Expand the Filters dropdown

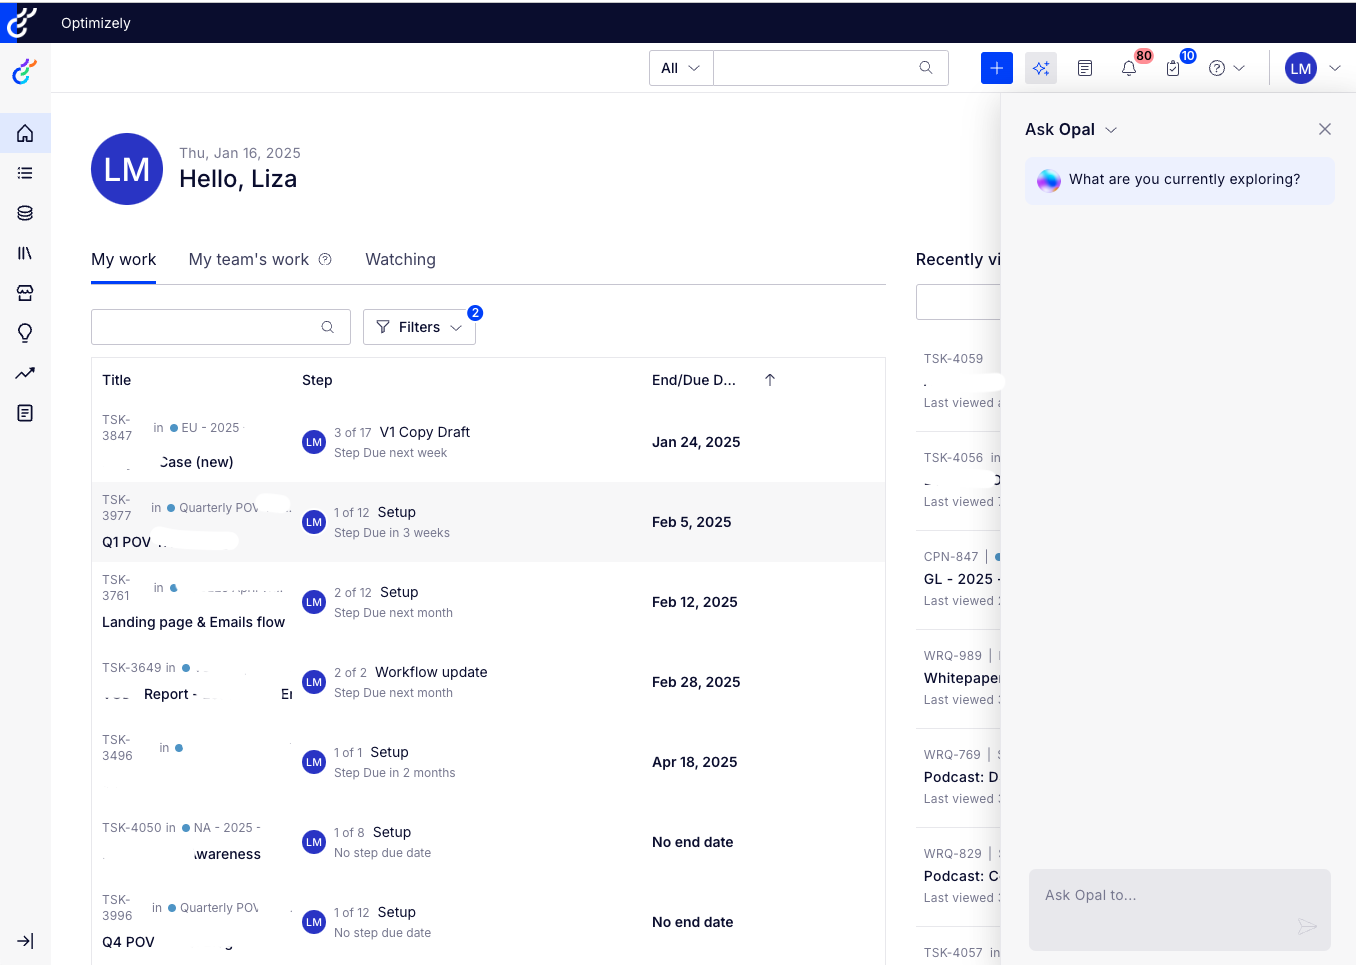(x=419, y=327)
